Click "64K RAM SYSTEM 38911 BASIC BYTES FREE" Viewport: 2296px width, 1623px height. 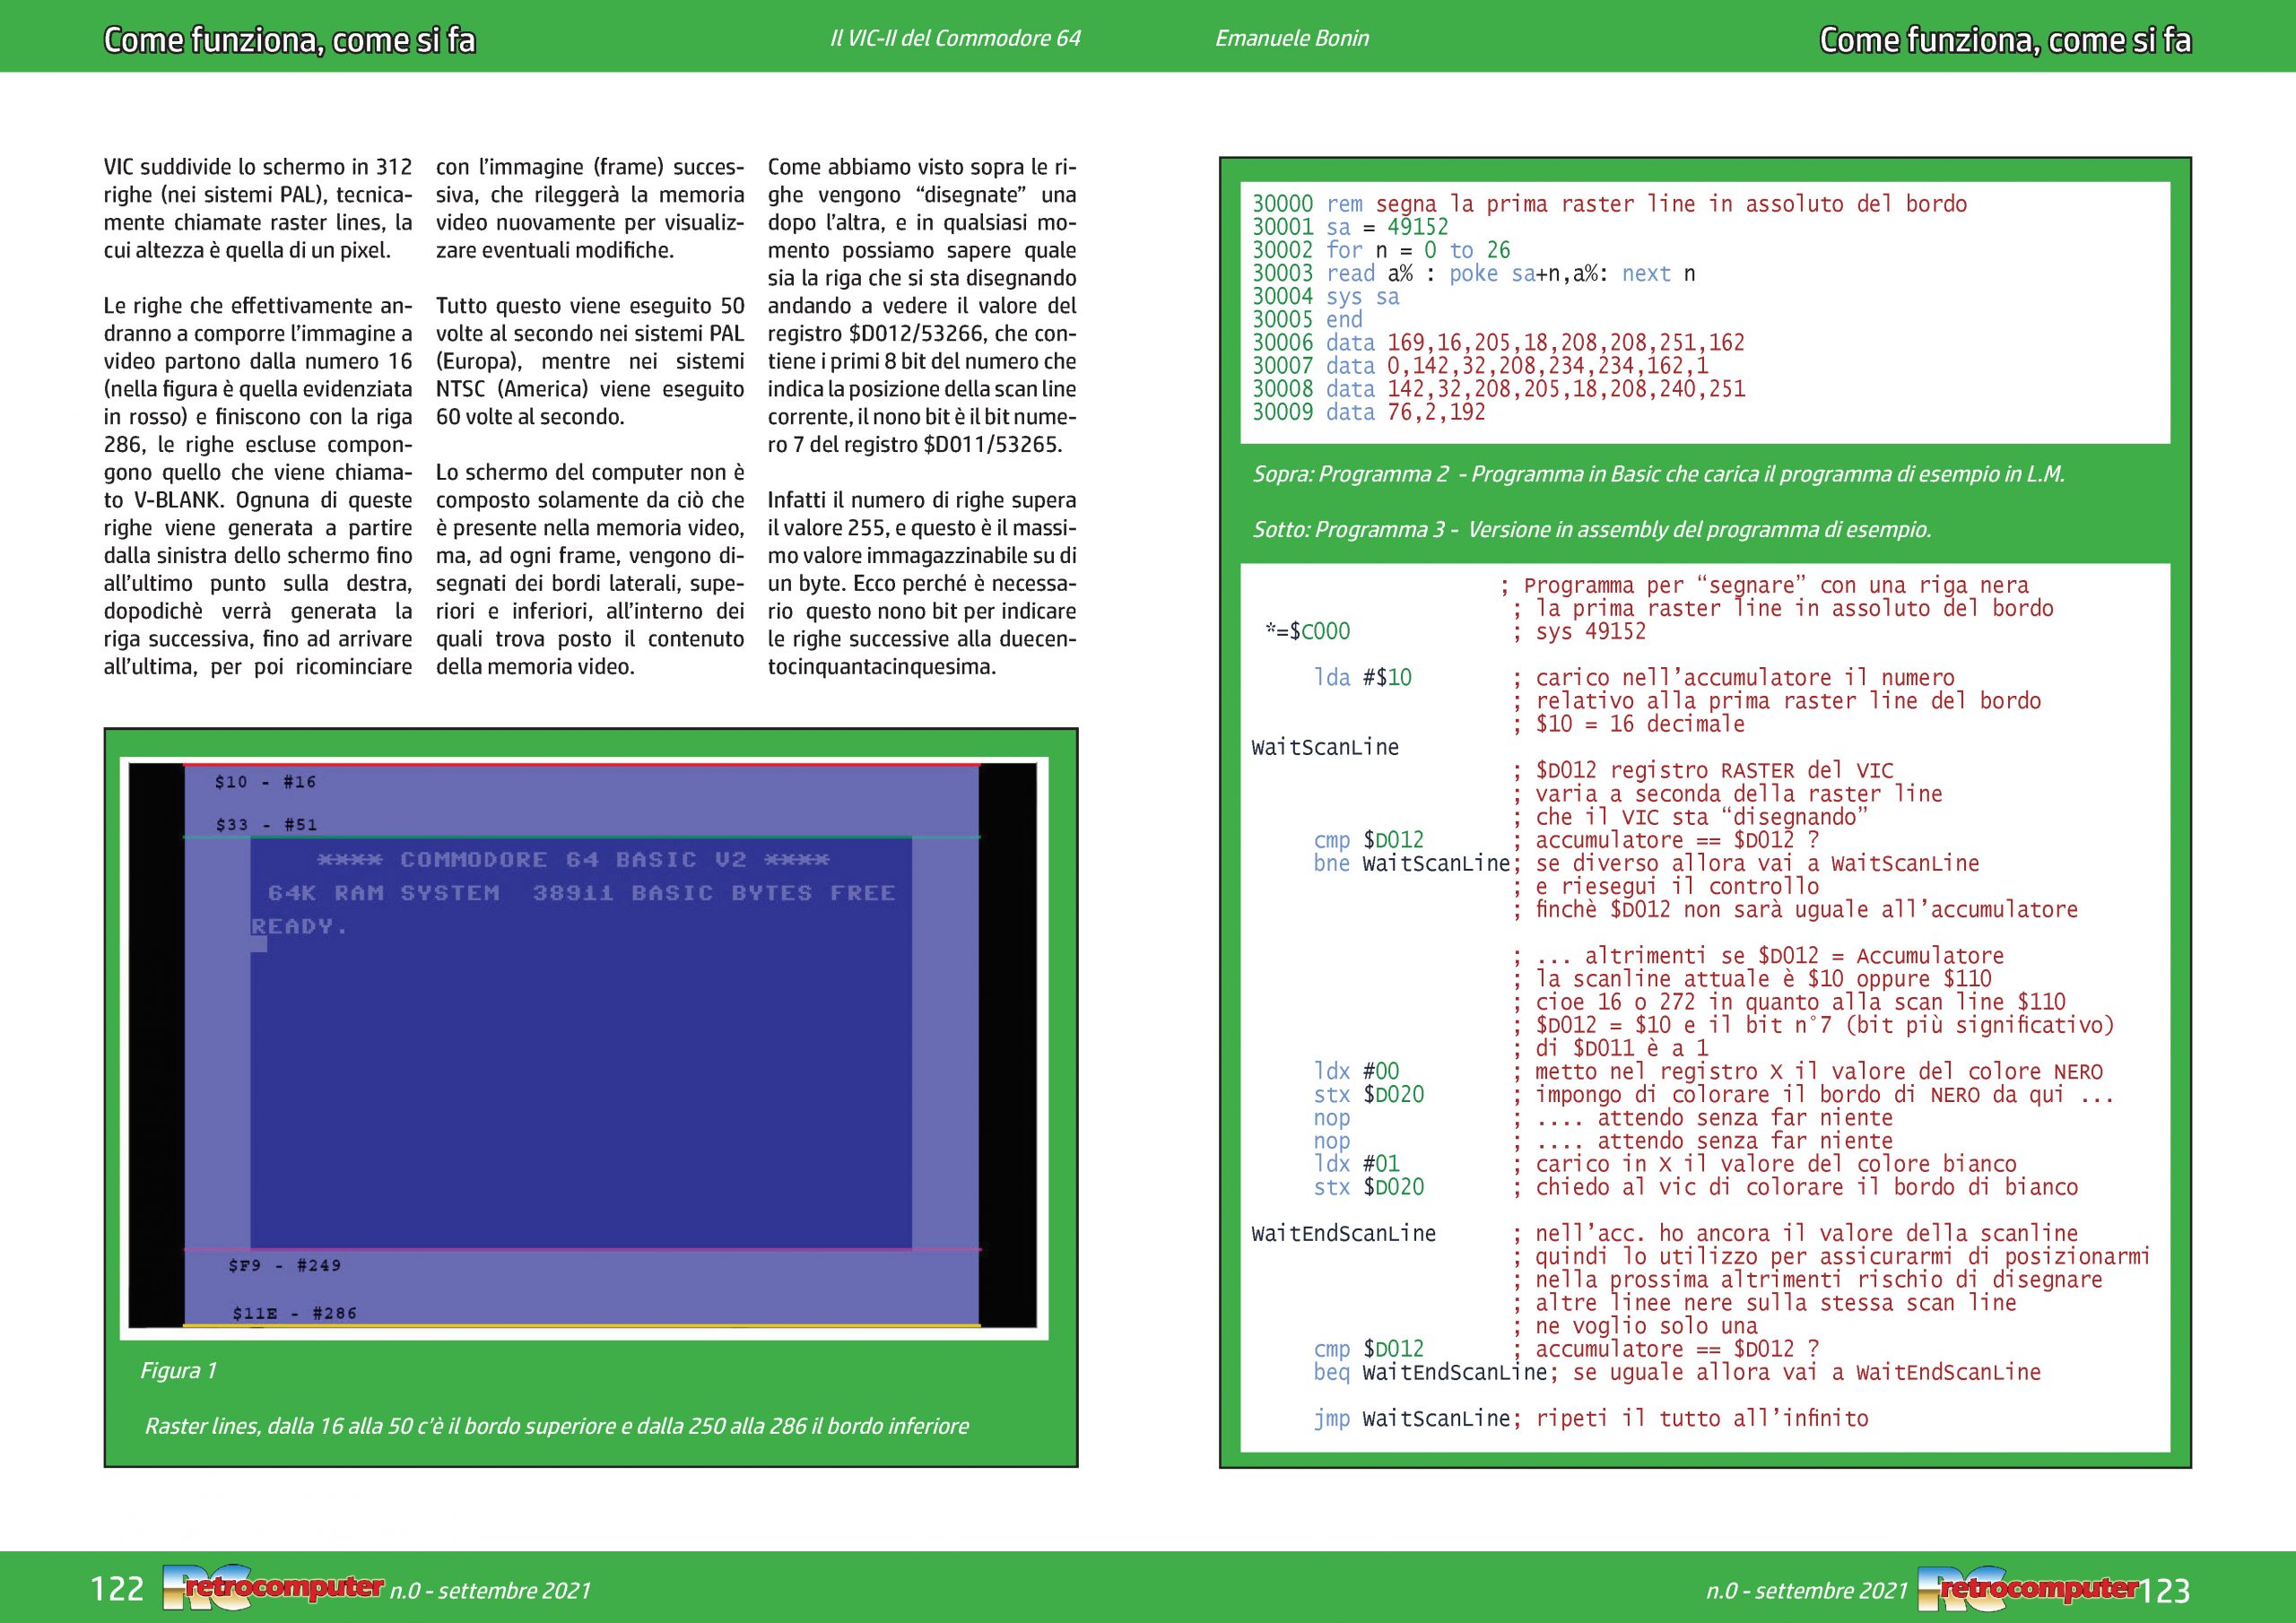point(581,893)
